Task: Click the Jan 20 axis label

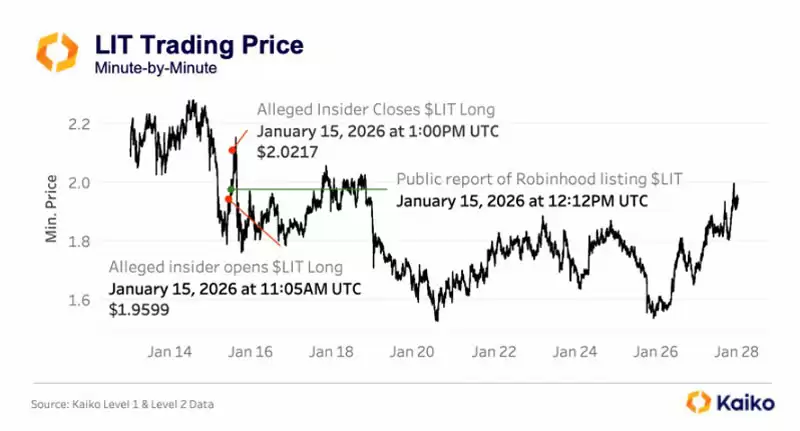Action: click(412, 351)
